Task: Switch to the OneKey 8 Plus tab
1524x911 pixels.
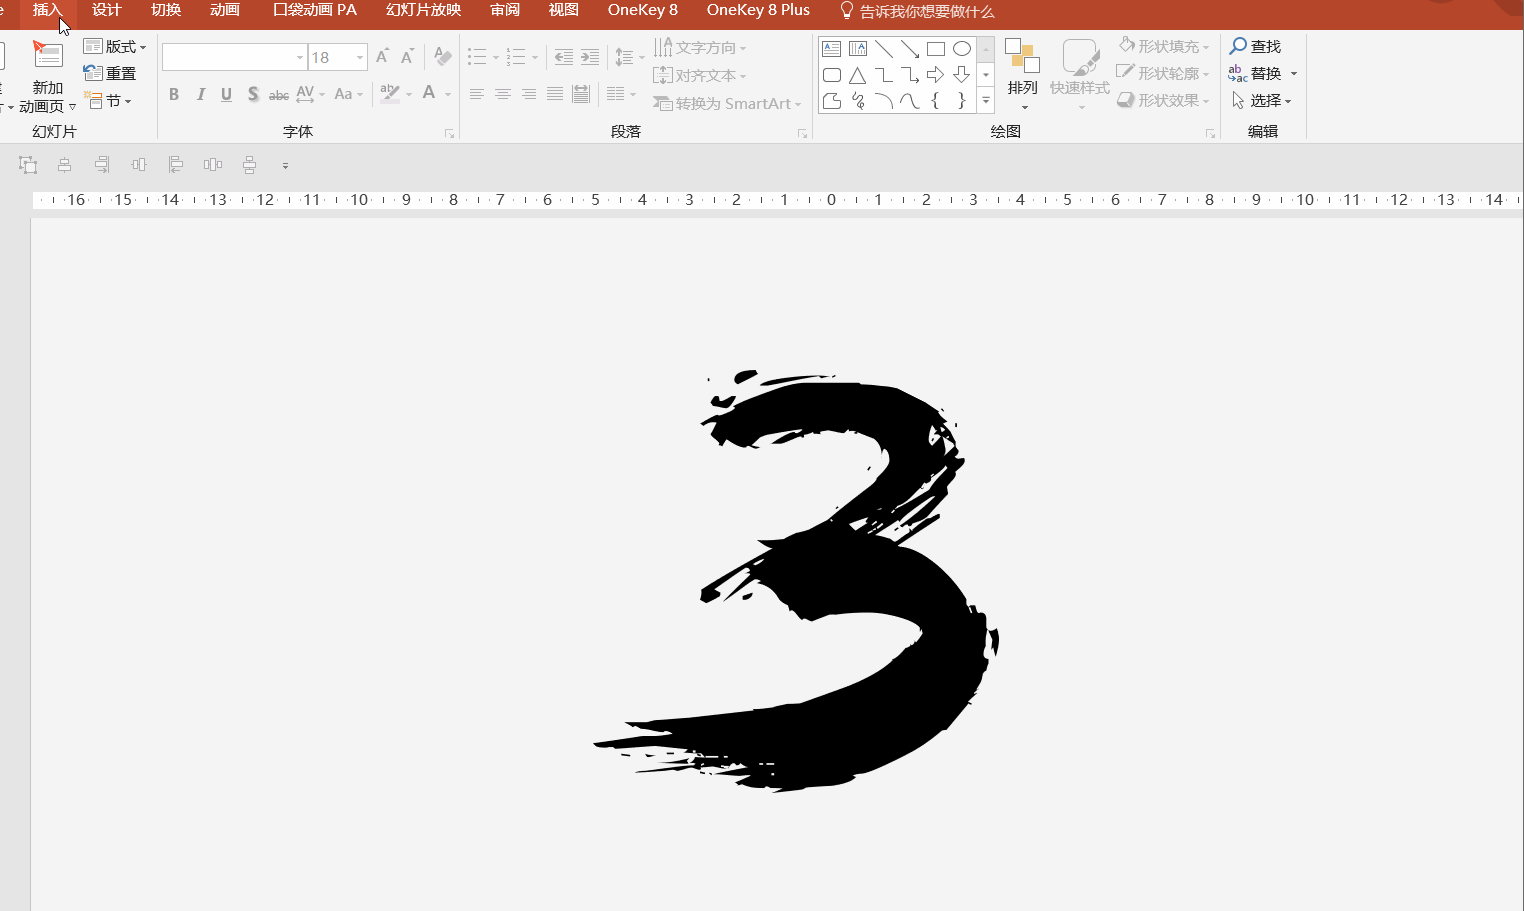Action: [x=758, y=10]
